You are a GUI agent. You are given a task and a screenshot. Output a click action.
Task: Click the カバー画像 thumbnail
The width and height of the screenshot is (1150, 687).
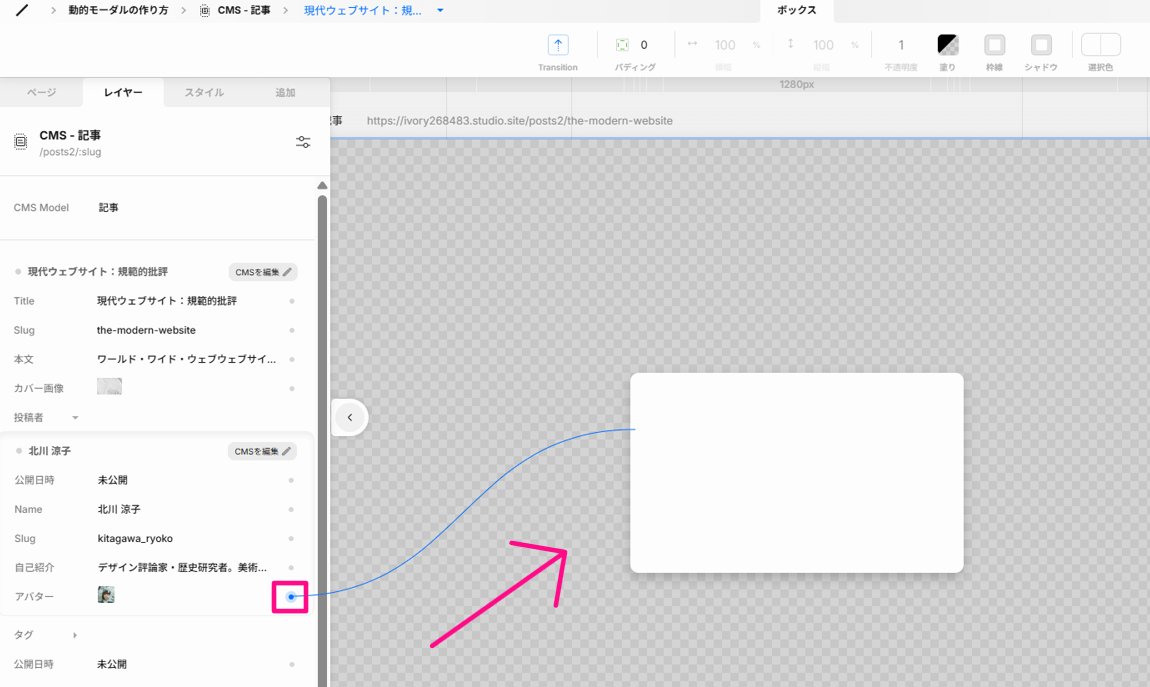pos(109,386)
